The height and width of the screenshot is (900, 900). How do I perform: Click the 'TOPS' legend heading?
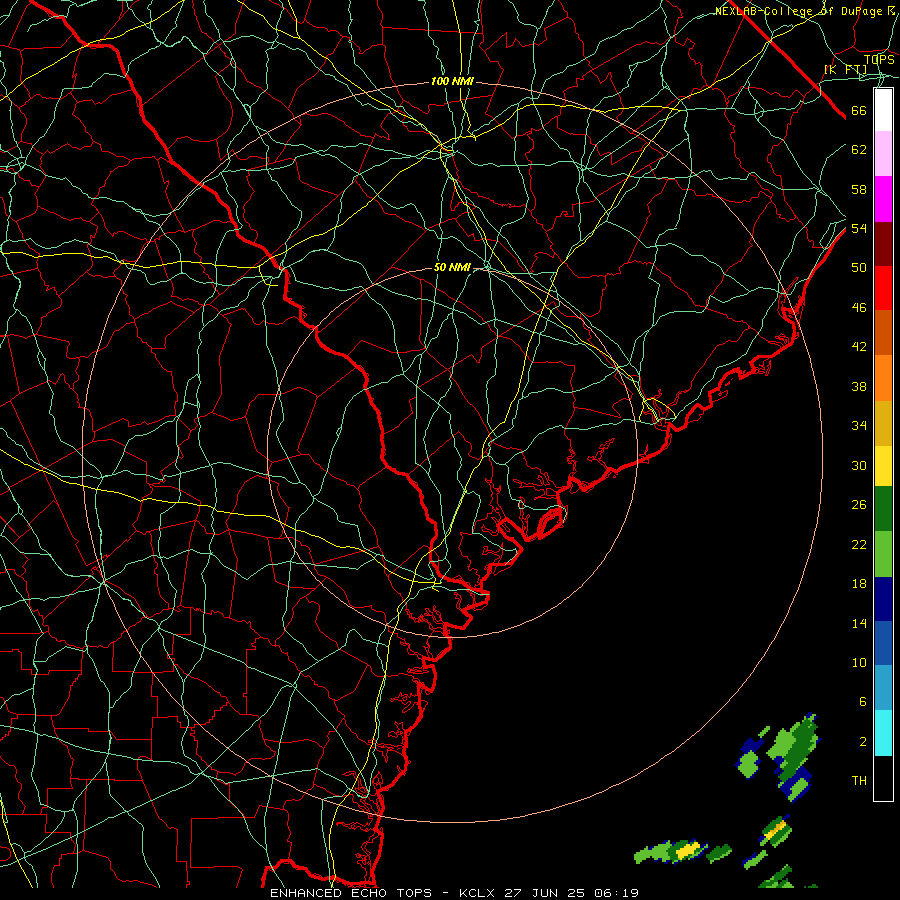pyautogui.click(x=879, y=59)
